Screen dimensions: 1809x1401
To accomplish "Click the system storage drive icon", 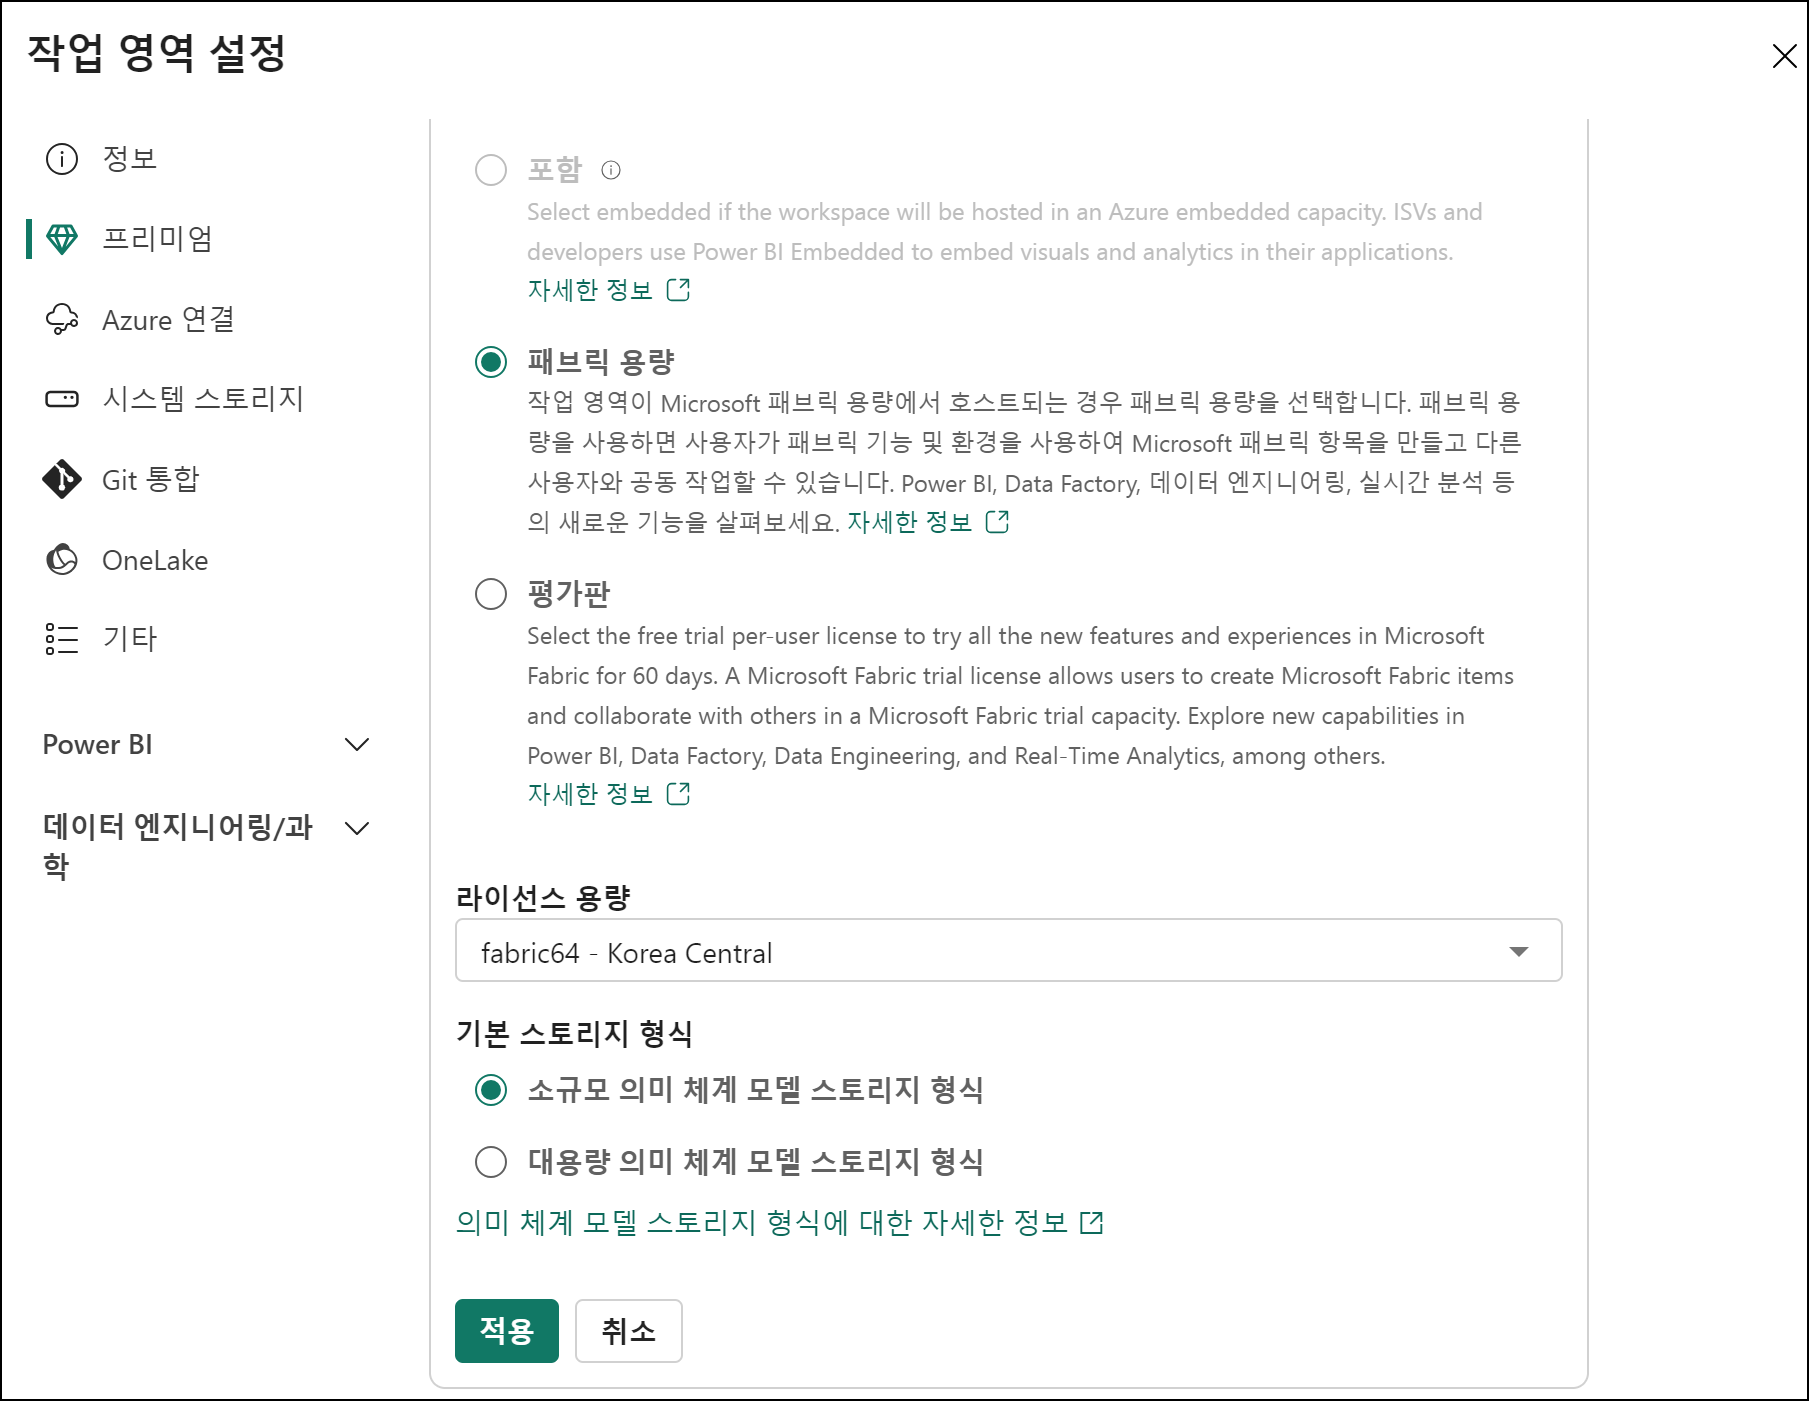I will click(62, 399).
